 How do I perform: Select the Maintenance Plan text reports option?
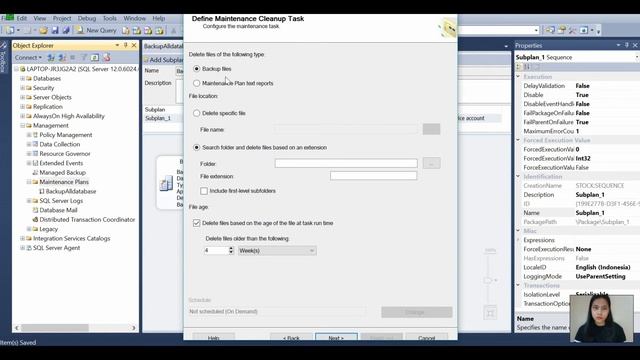(x=197, y=83)
